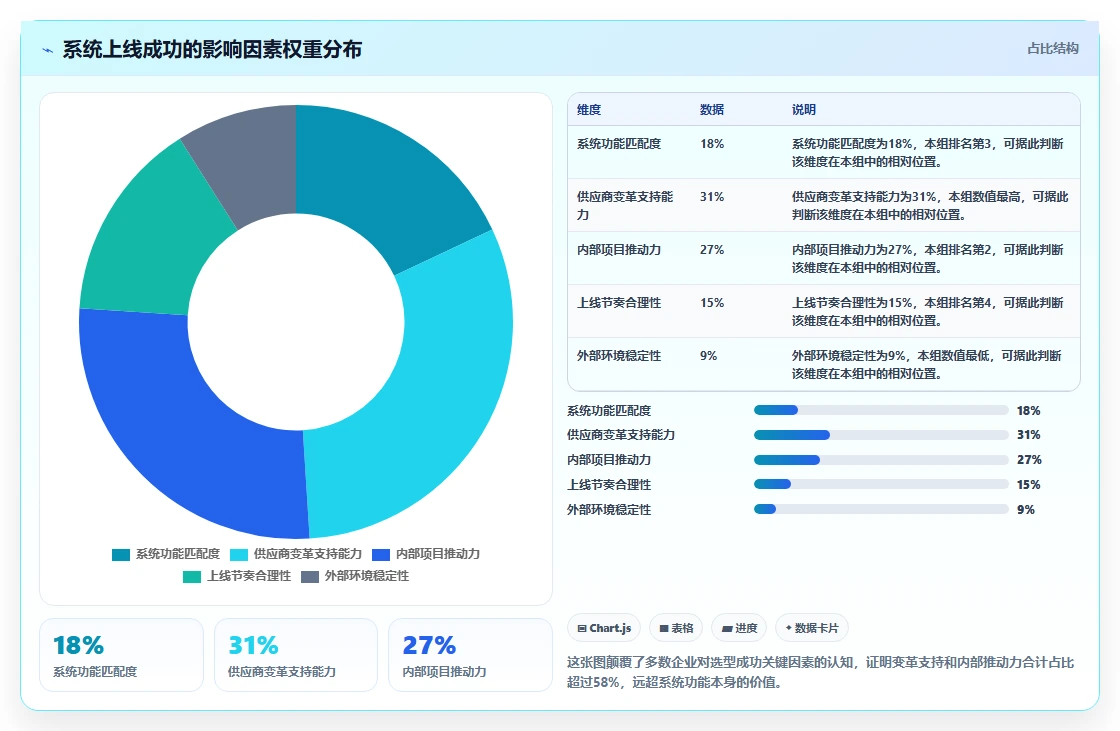Click the summary paragraph starting 这张图颠覆了
Screen dimensions: 1120x731
821,672
